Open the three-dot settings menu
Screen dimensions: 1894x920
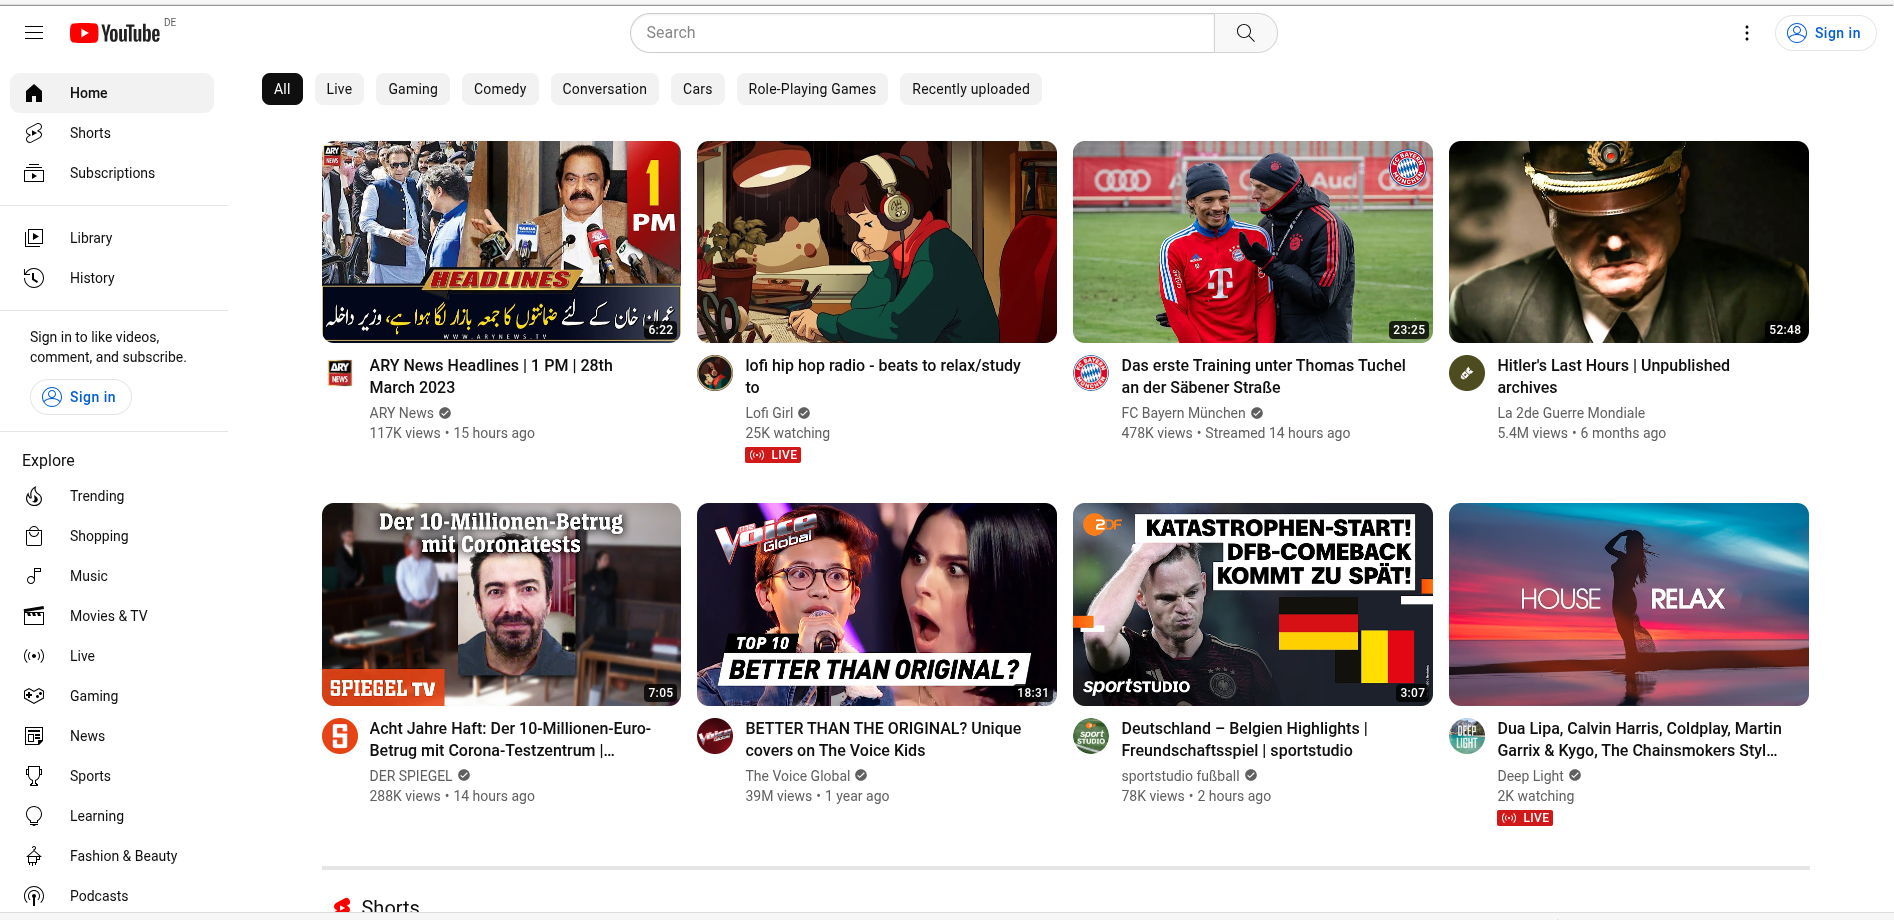[x=1746, y=33]
